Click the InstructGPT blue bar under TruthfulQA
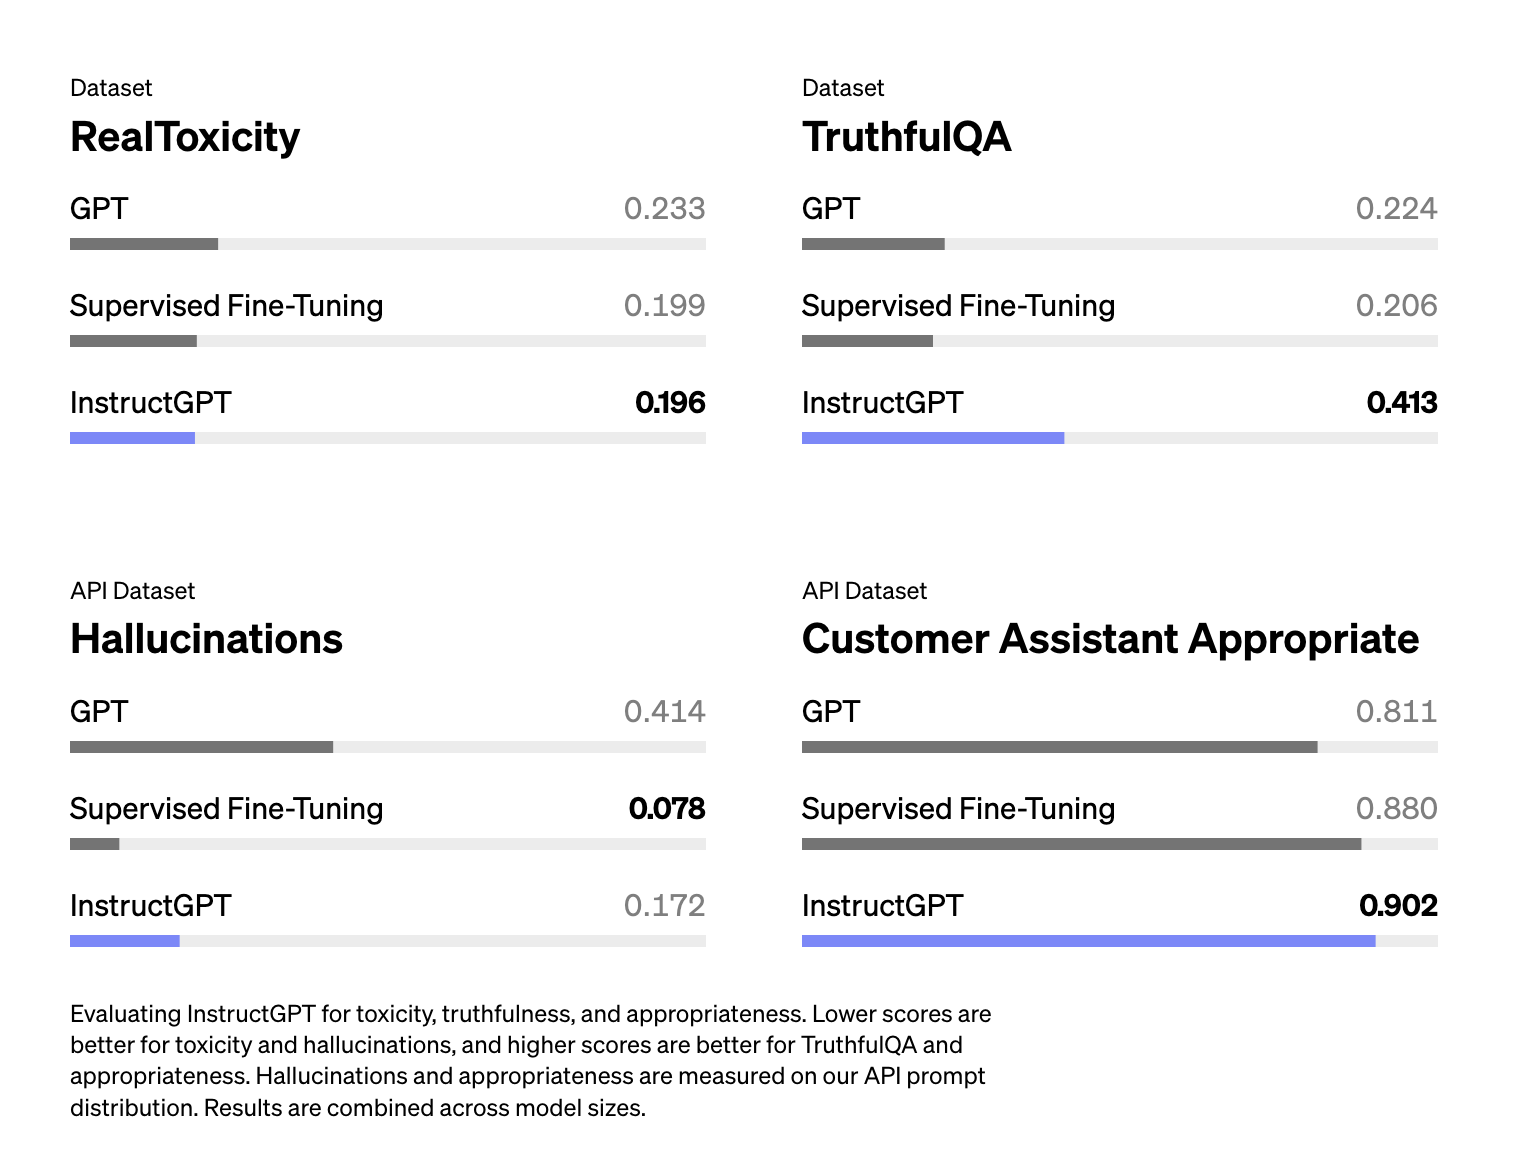This screenshot has height=1156, width=1536. (932, 438)
